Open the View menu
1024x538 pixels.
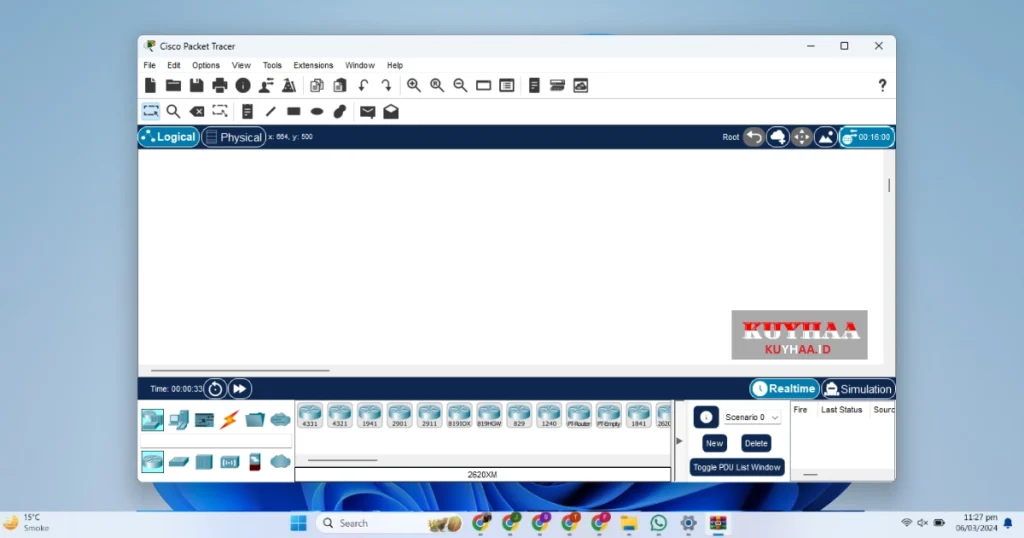click(241, 65)
